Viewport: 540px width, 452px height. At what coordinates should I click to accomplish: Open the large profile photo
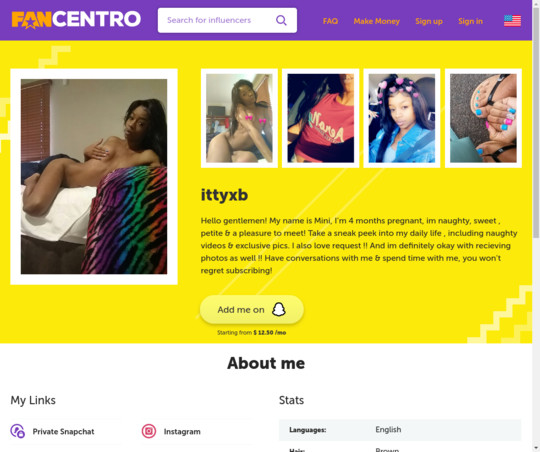94,176
